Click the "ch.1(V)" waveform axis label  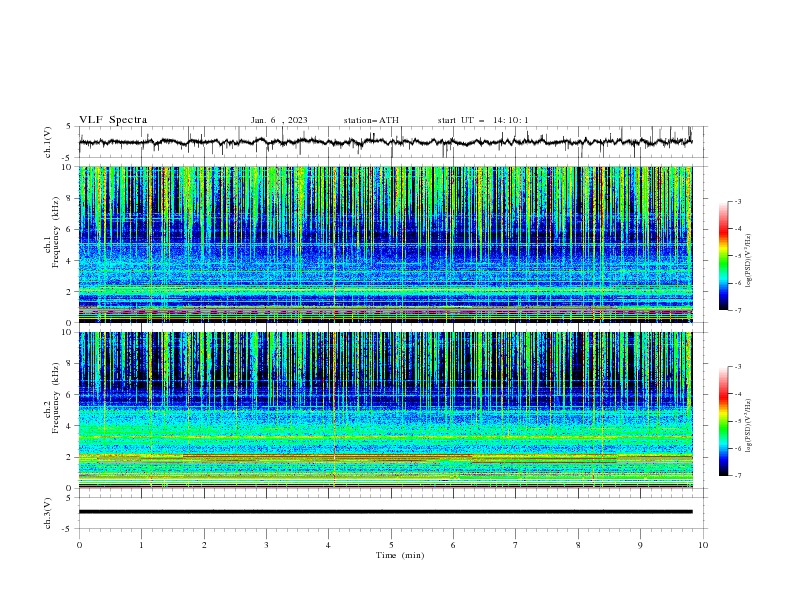[x=48, y=142]
